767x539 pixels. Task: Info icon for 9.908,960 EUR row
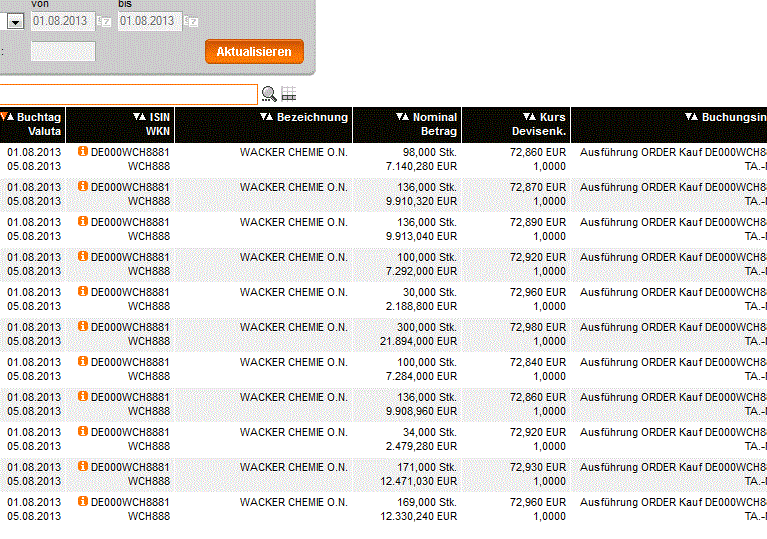tap(83, 396)
